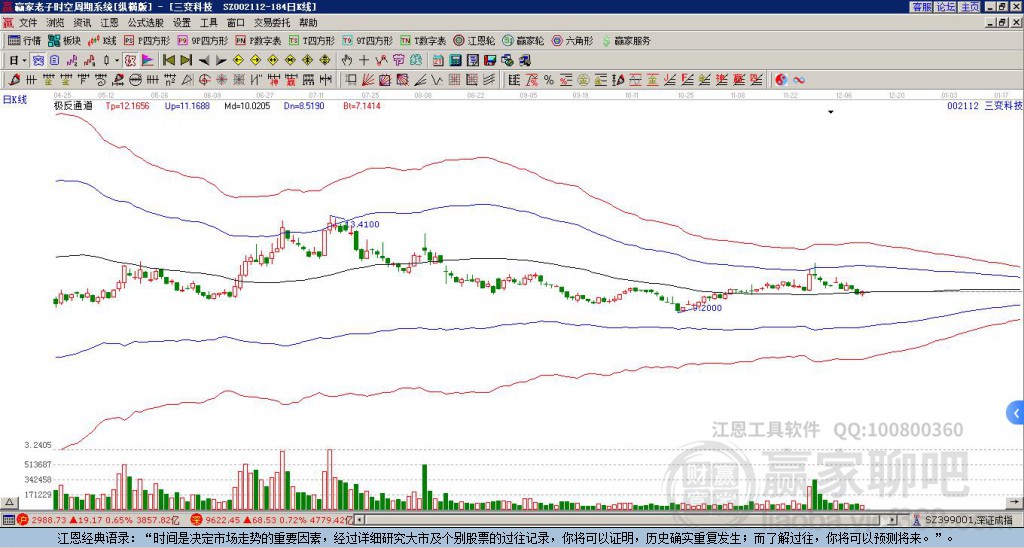Select the triangle angle drawing tool
The width and height of the screenshot is (1024, 548).
tap(187, 80)
